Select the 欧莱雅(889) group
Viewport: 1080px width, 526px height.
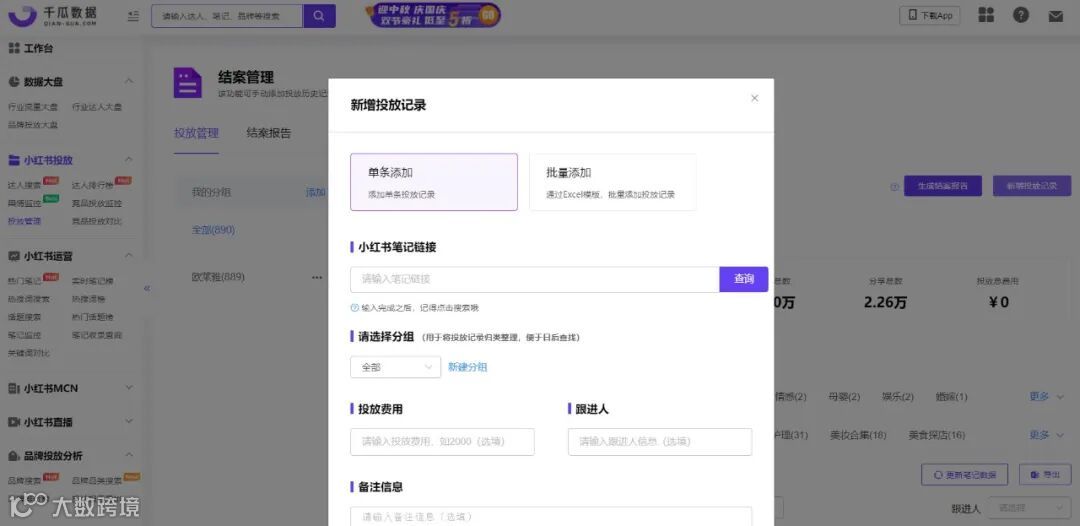(x=218, y=277)
